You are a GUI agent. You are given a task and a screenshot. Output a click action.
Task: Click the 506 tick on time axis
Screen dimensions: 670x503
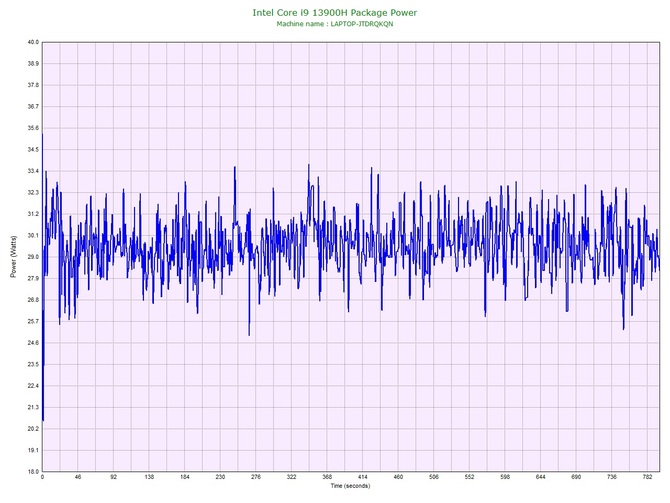[x=434, y=477]
